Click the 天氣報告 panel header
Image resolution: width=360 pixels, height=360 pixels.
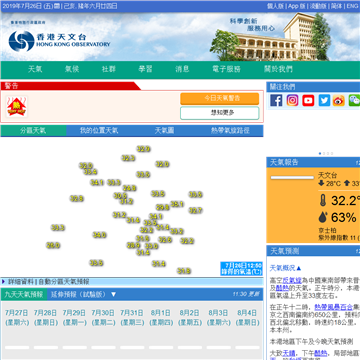coord(313,162)
